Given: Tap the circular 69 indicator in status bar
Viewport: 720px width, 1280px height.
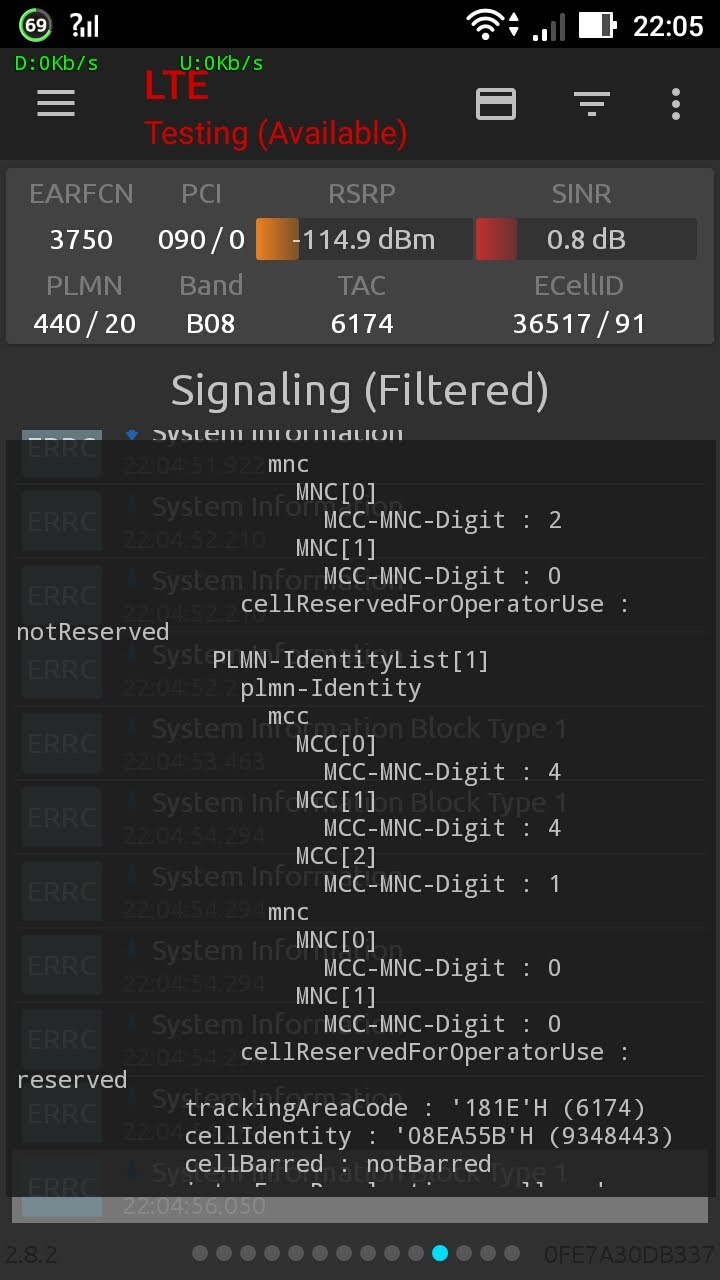Looking at the screenshot, I should 35,25.
